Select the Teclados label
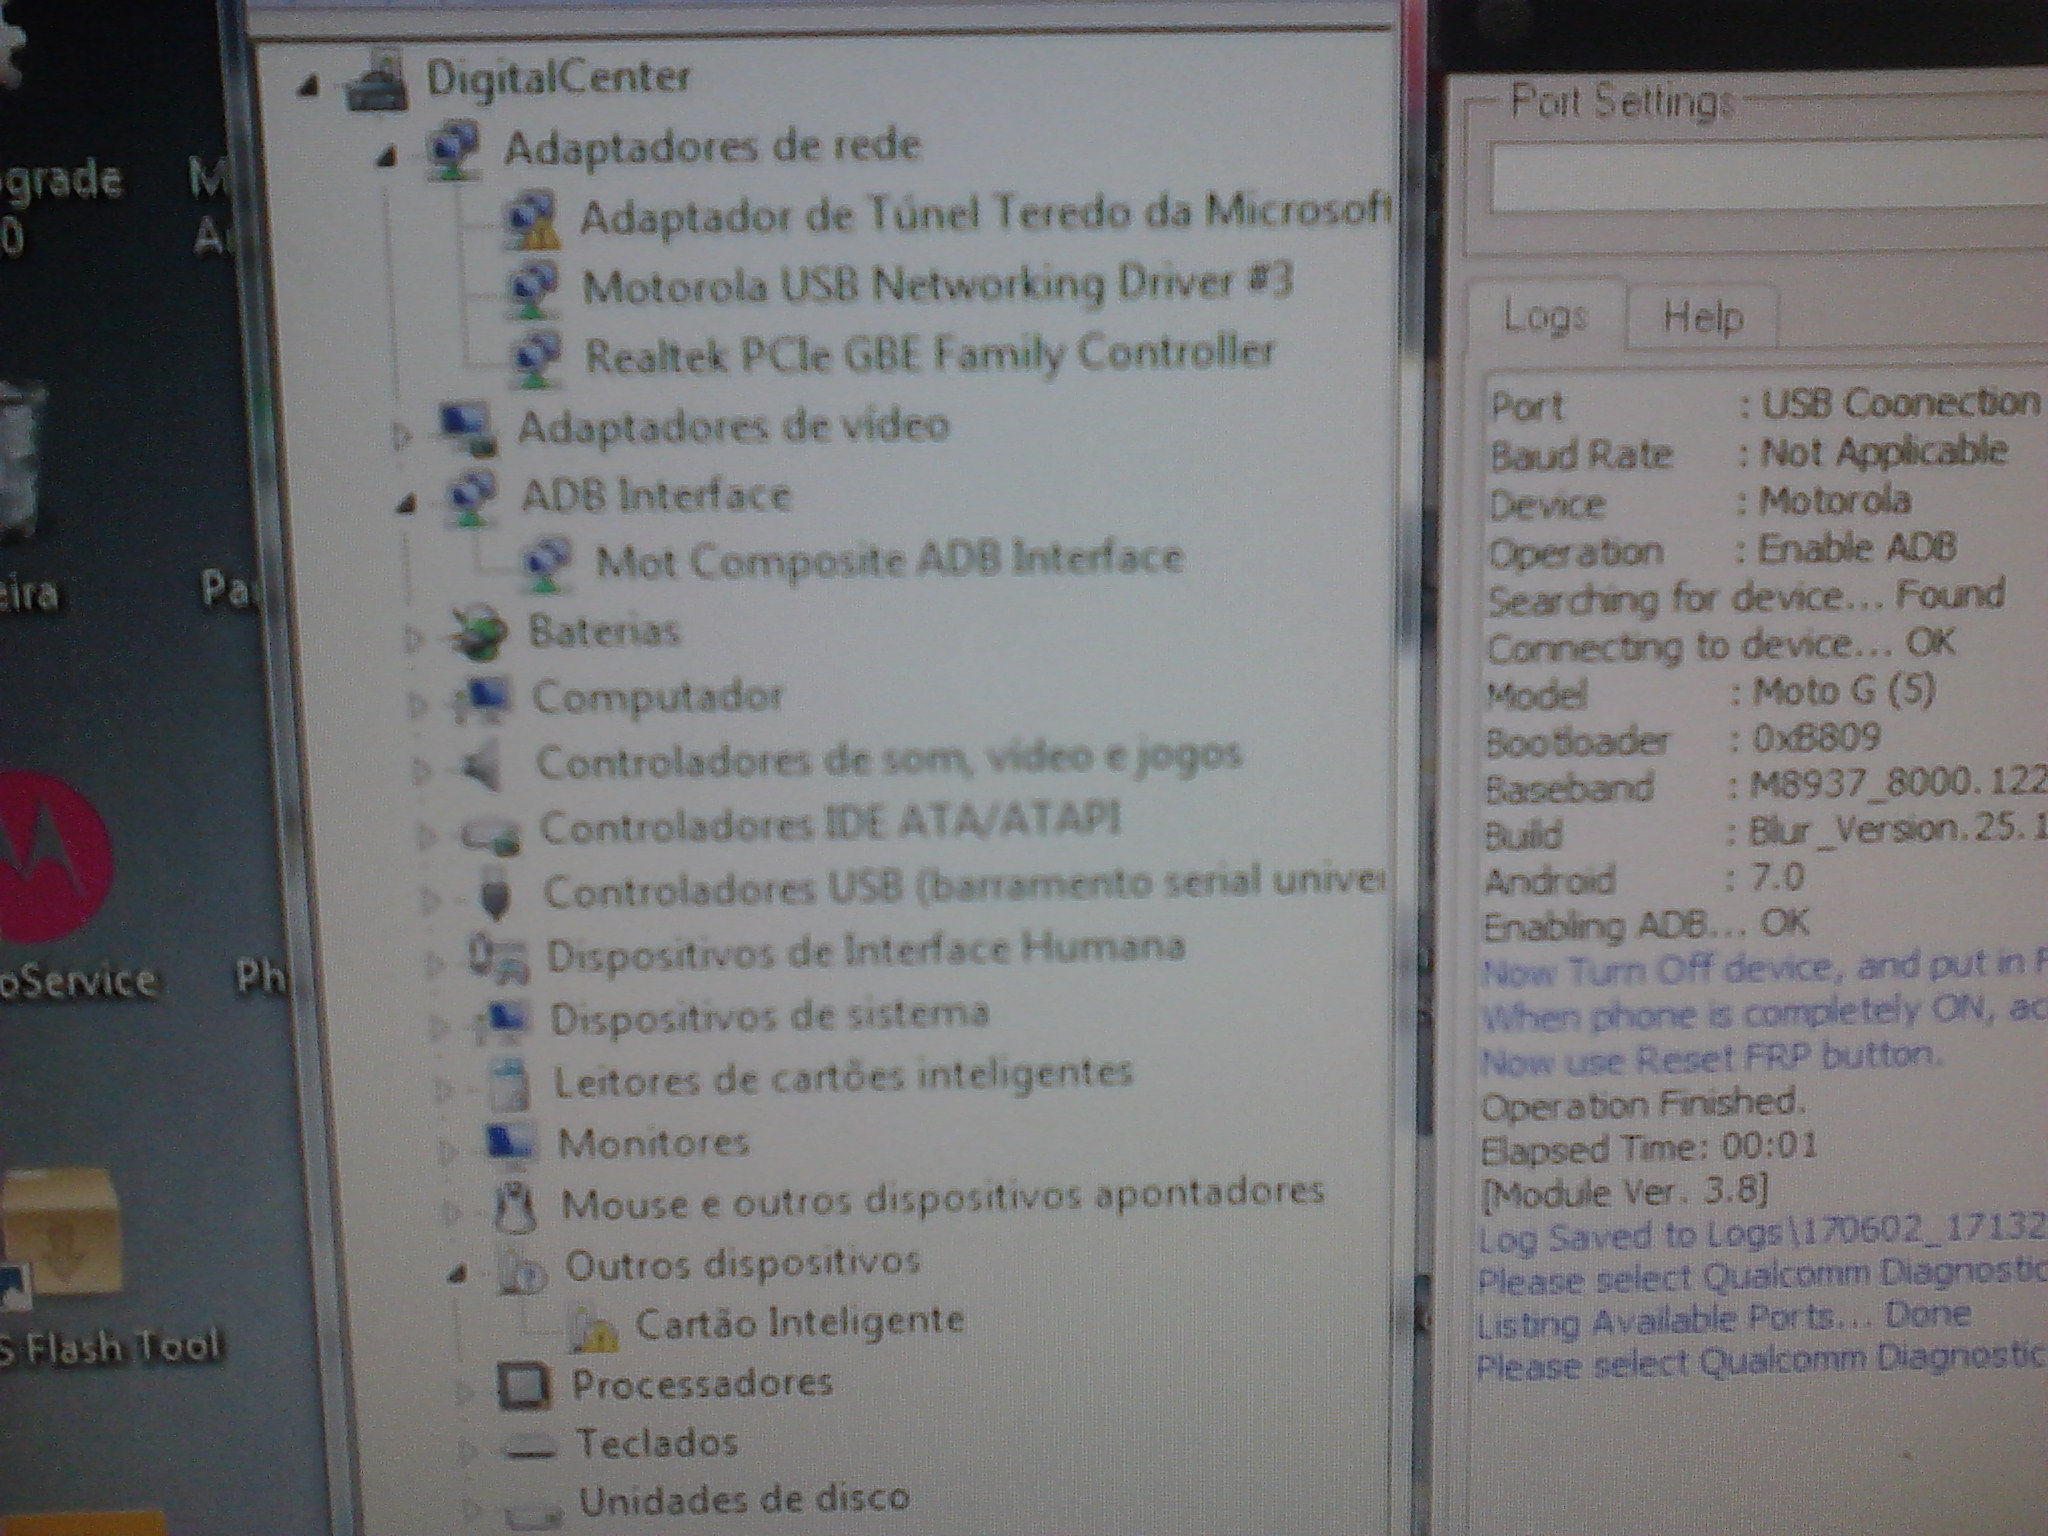The height and width of the screenshot is (1536, 2048). coord(657,1443)
